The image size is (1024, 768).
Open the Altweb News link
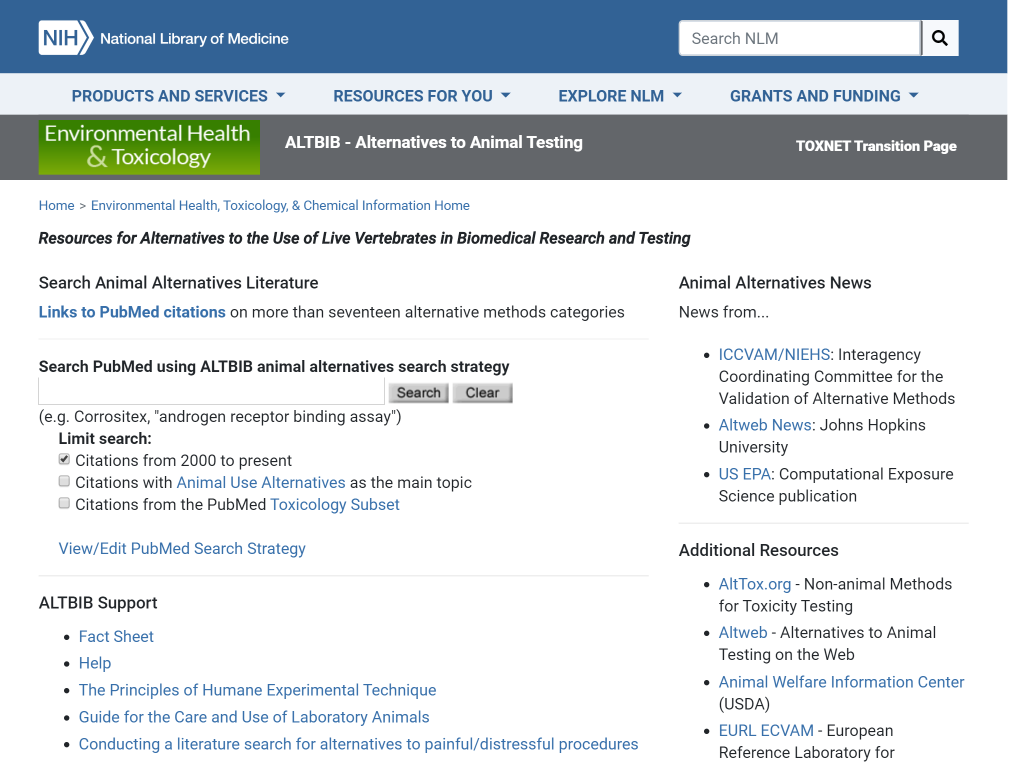pyautogui.click(x=765, y=425)
